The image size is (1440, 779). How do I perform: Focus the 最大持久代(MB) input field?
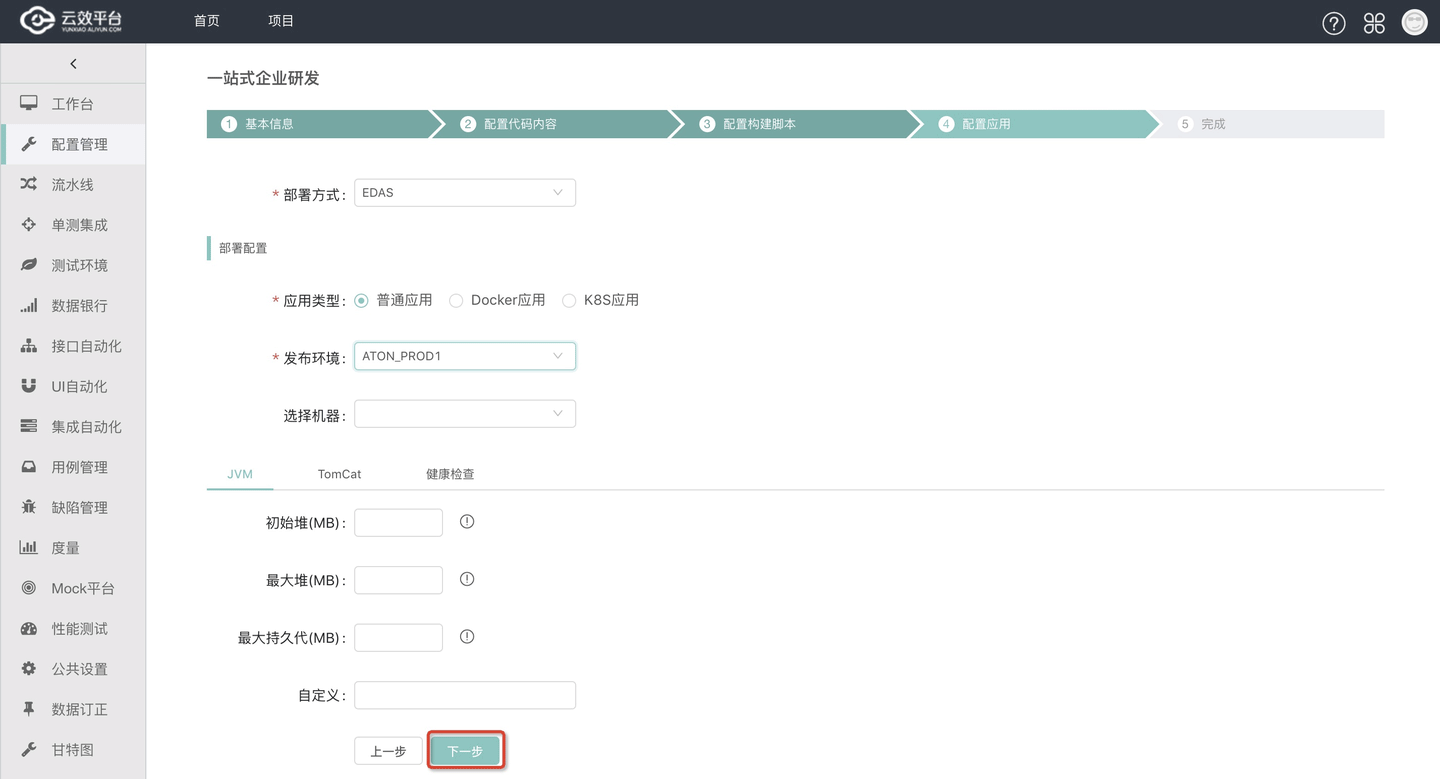(x=398, y=637)
